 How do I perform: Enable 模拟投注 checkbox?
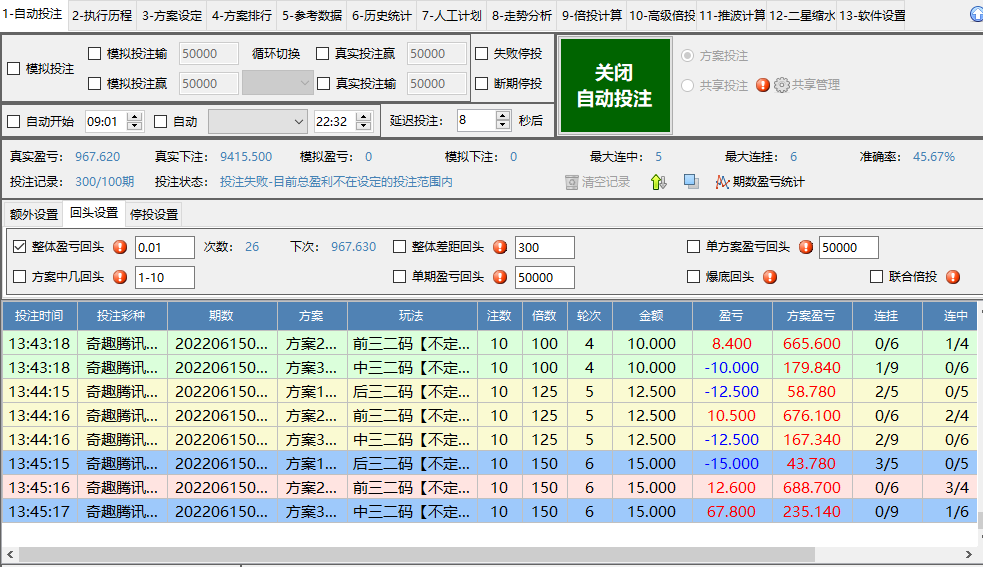(14, 69)
